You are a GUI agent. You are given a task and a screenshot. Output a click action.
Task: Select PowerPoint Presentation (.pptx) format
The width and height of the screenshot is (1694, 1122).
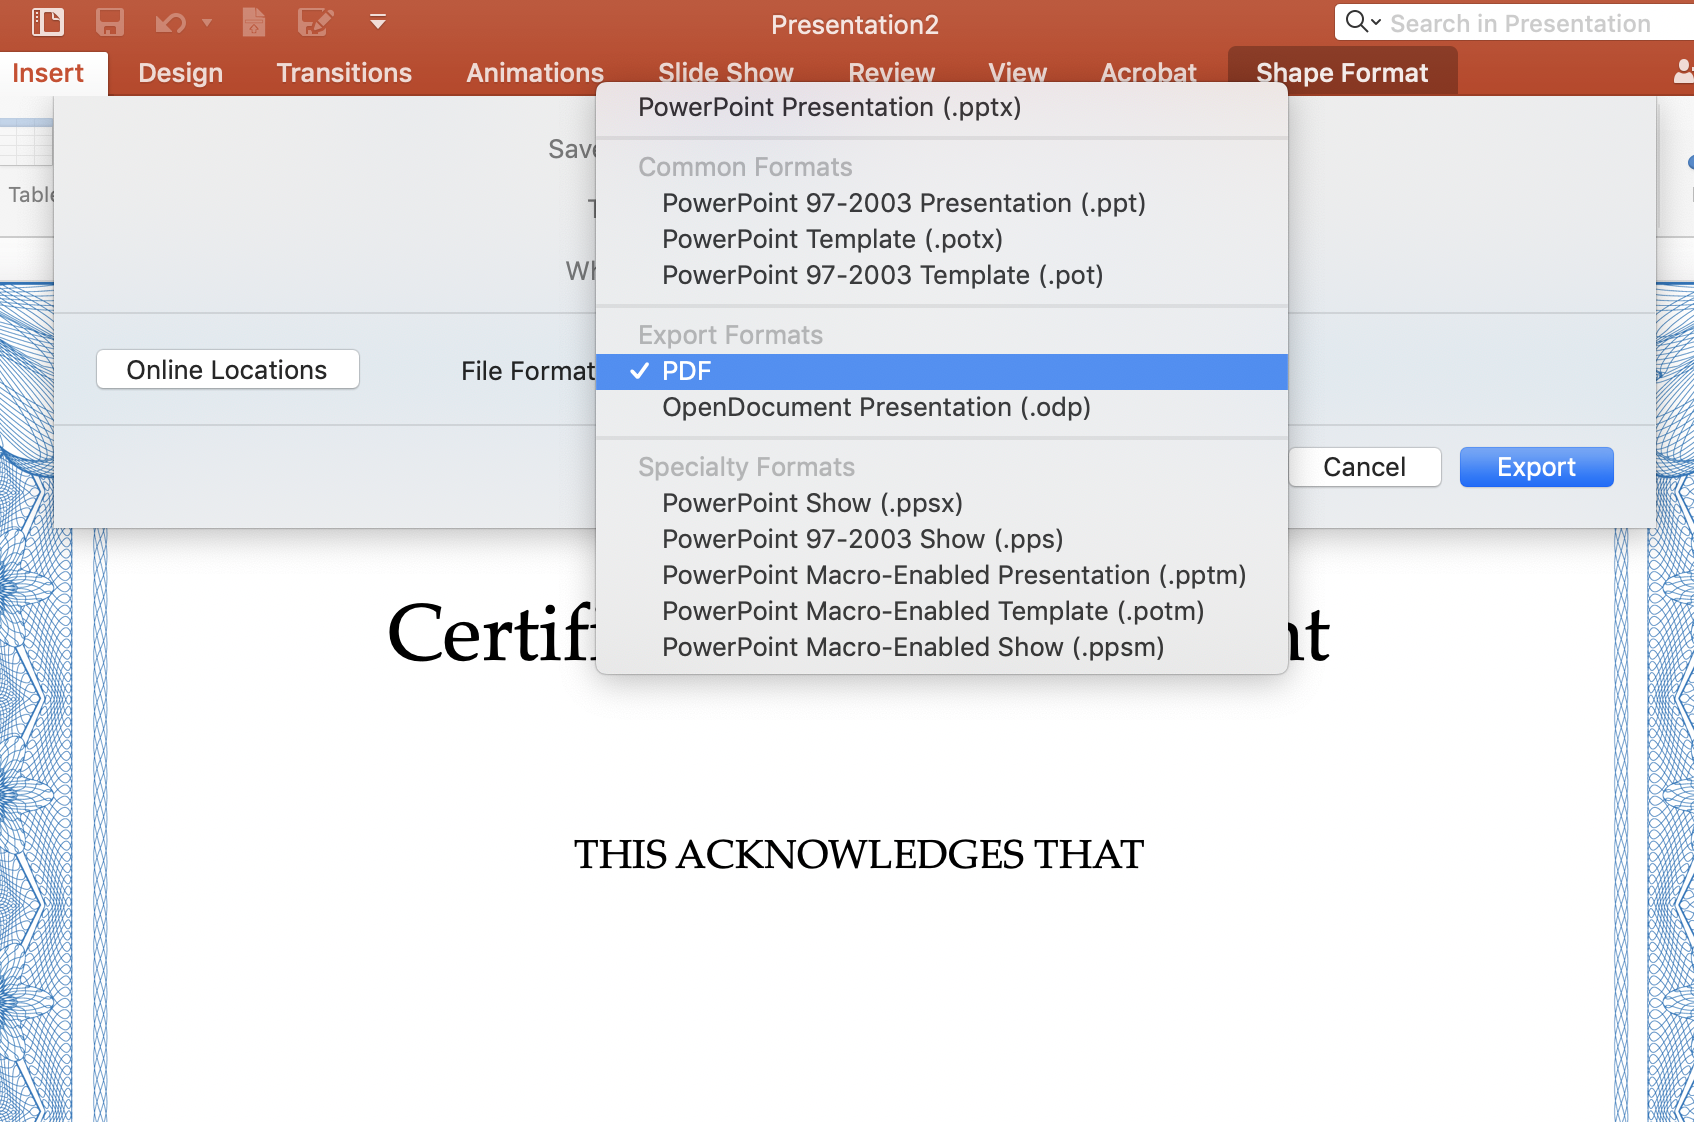click(942, 107)
